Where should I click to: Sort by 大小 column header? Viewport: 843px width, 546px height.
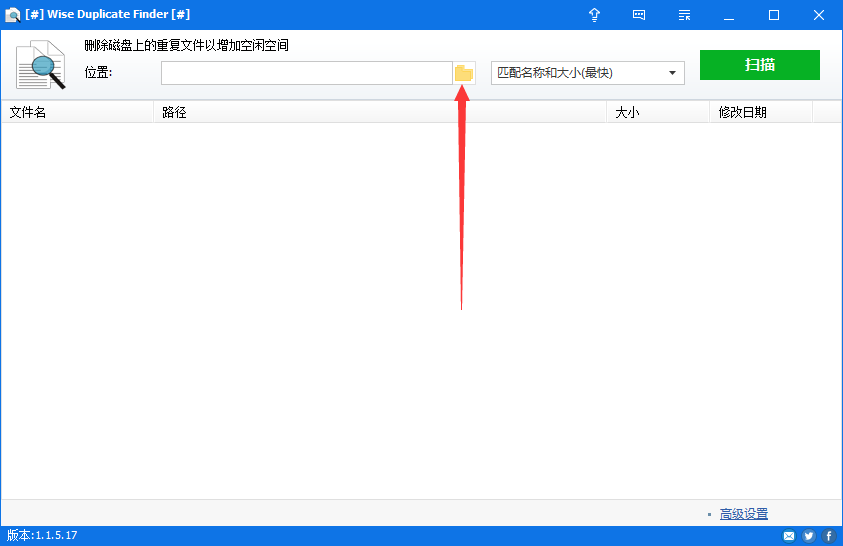pos(658,112)
